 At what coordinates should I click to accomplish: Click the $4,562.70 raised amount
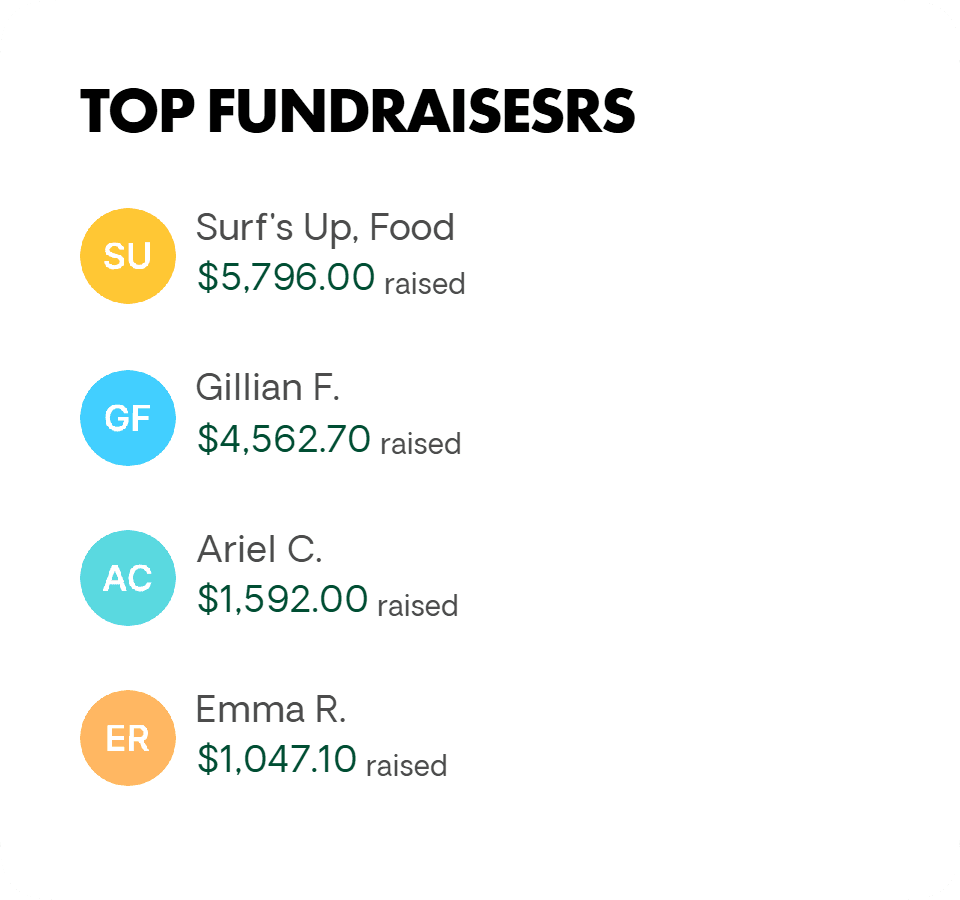(x=283, y=438)
